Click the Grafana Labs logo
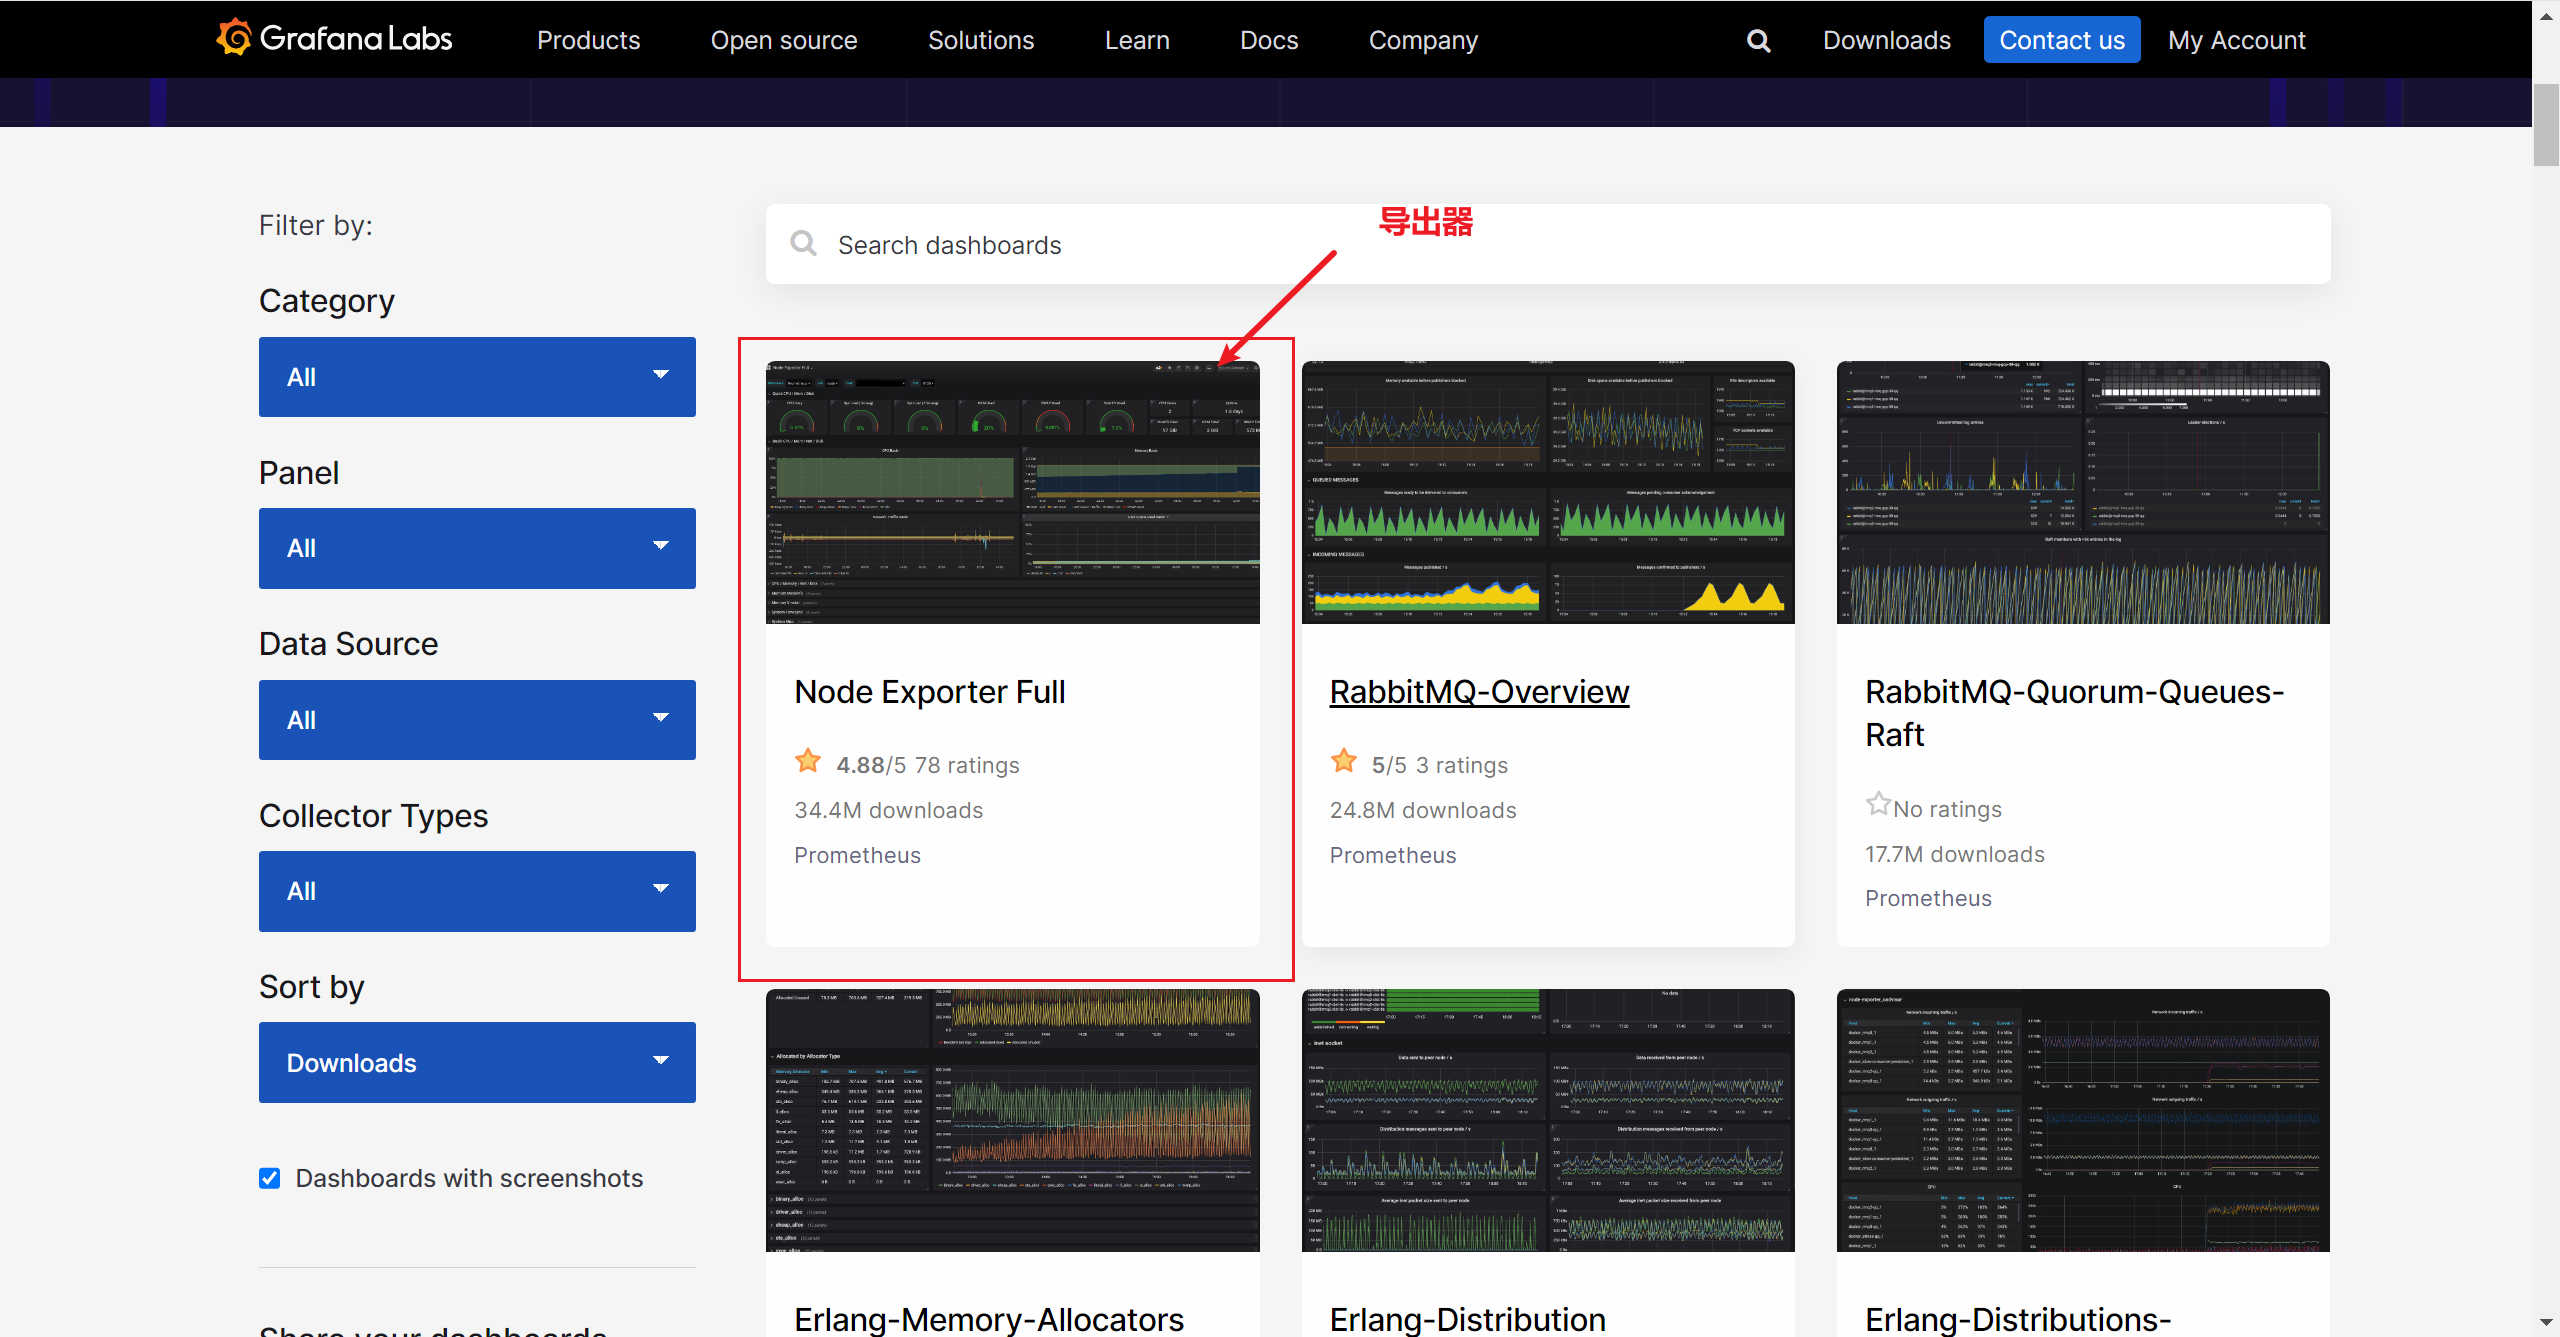This screenshot has width=2560, height=1337. pyautogui.click(x=334, y=38)
